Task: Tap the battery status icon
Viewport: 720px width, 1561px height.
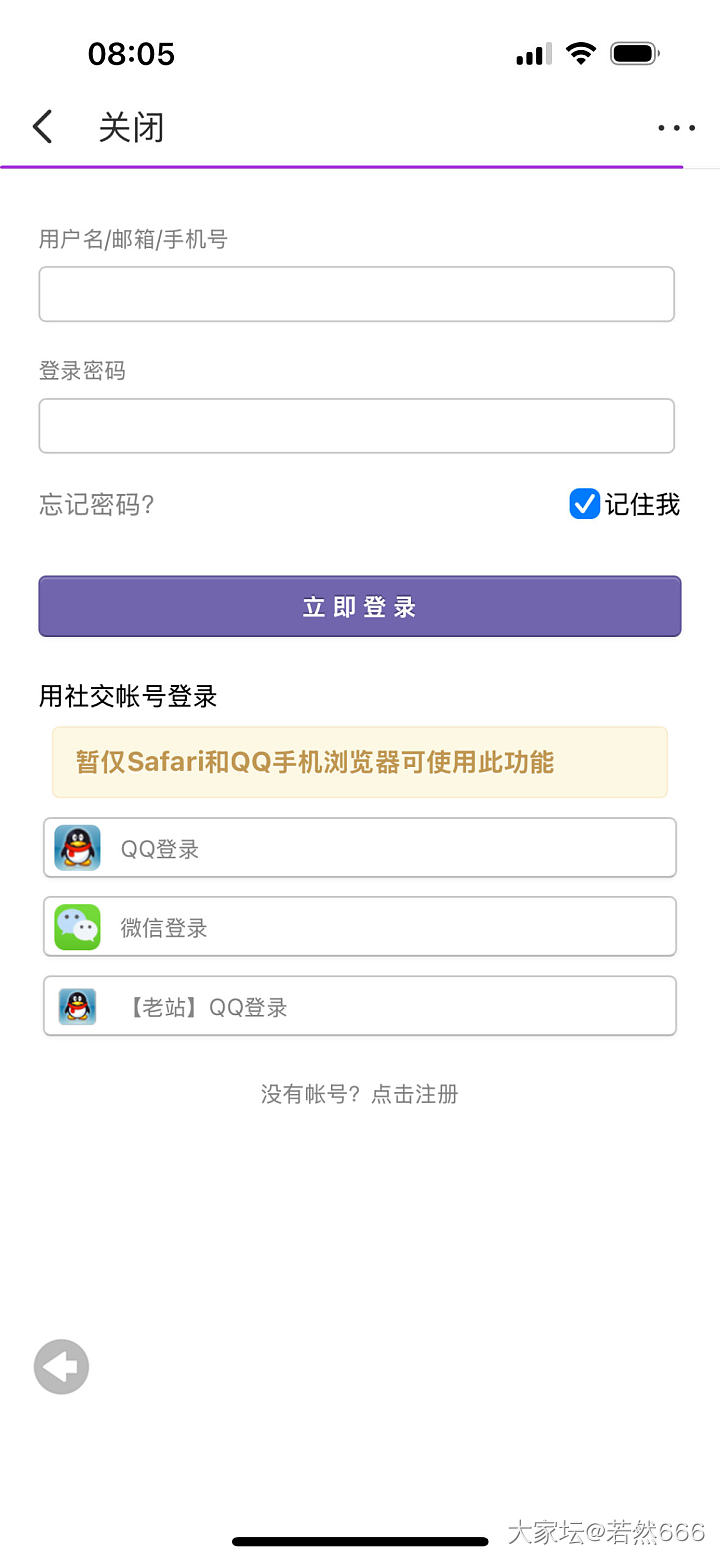Action: [x=635, y=54]
